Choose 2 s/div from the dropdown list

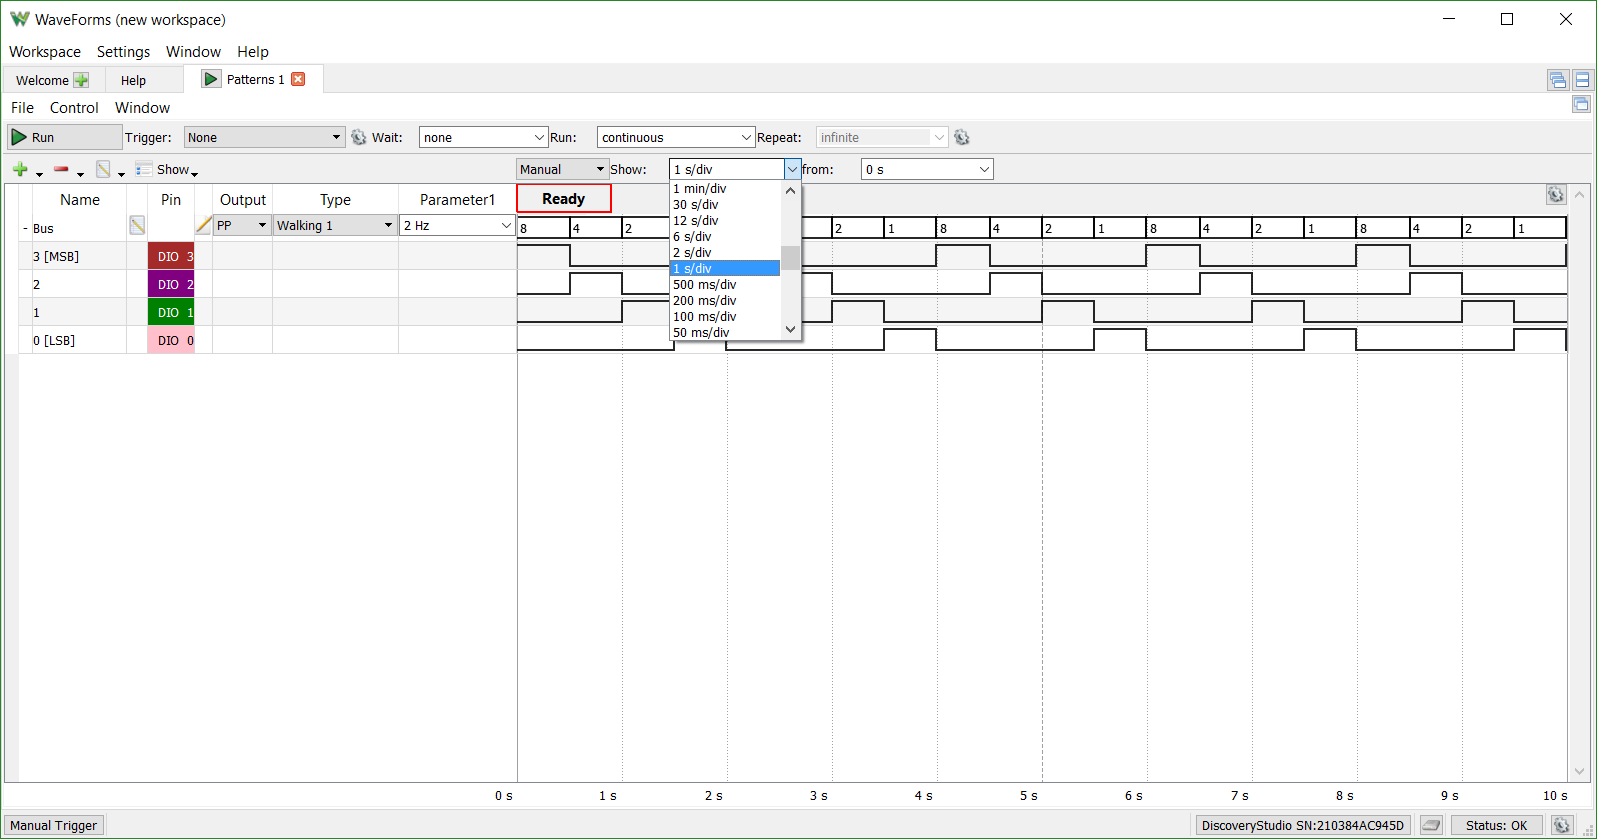[725, 252]
